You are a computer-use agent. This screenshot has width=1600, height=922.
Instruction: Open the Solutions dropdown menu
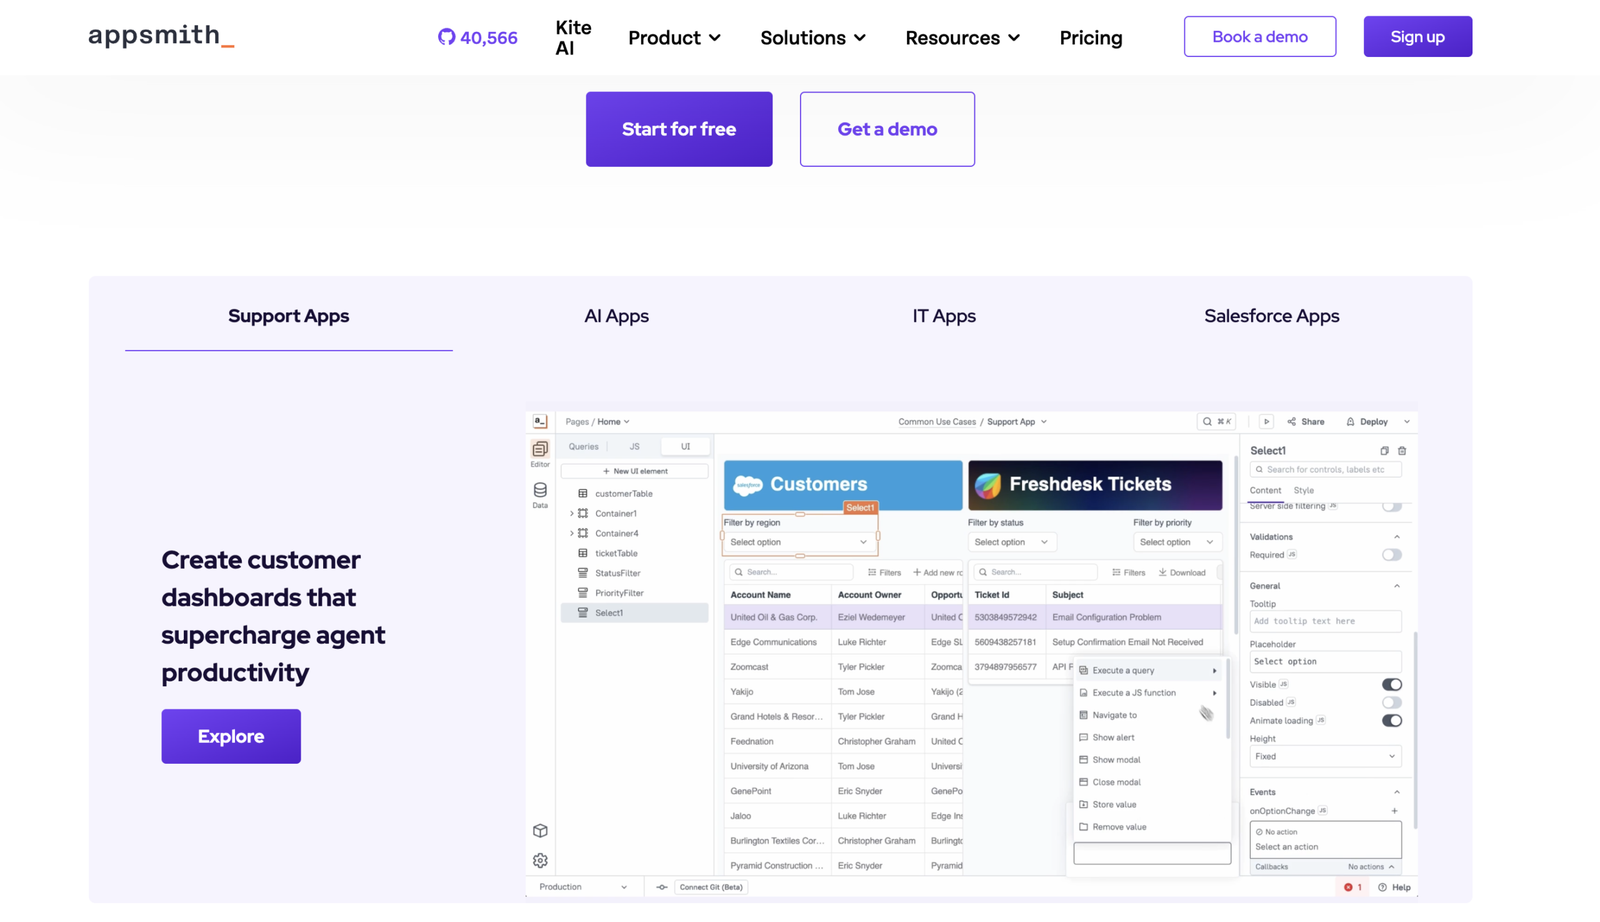[x=813, y=38]
